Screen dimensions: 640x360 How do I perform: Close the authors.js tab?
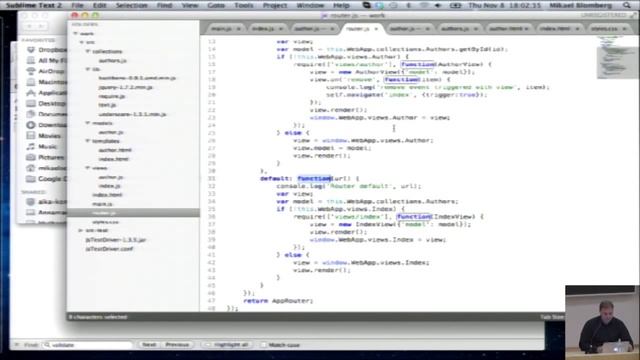477,29
